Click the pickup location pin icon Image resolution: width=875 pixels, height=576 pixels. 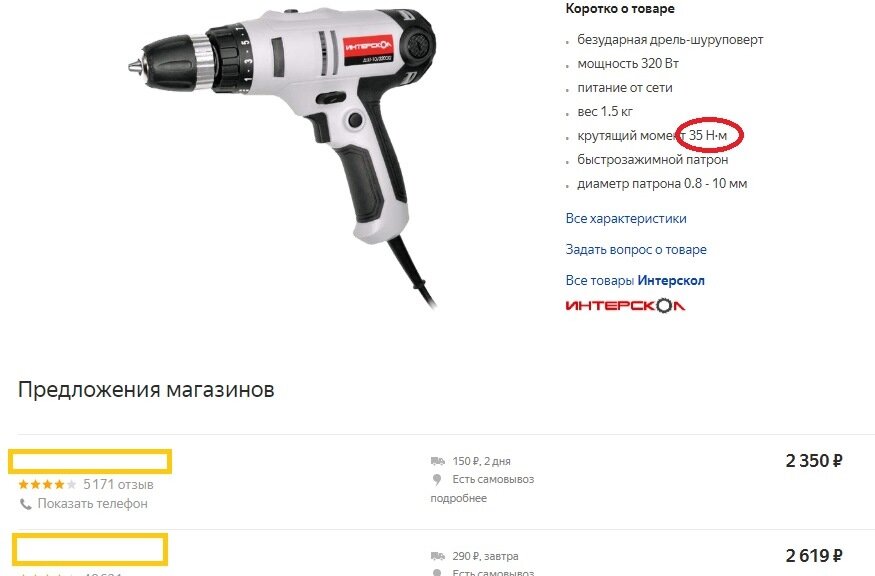point(437,479)
